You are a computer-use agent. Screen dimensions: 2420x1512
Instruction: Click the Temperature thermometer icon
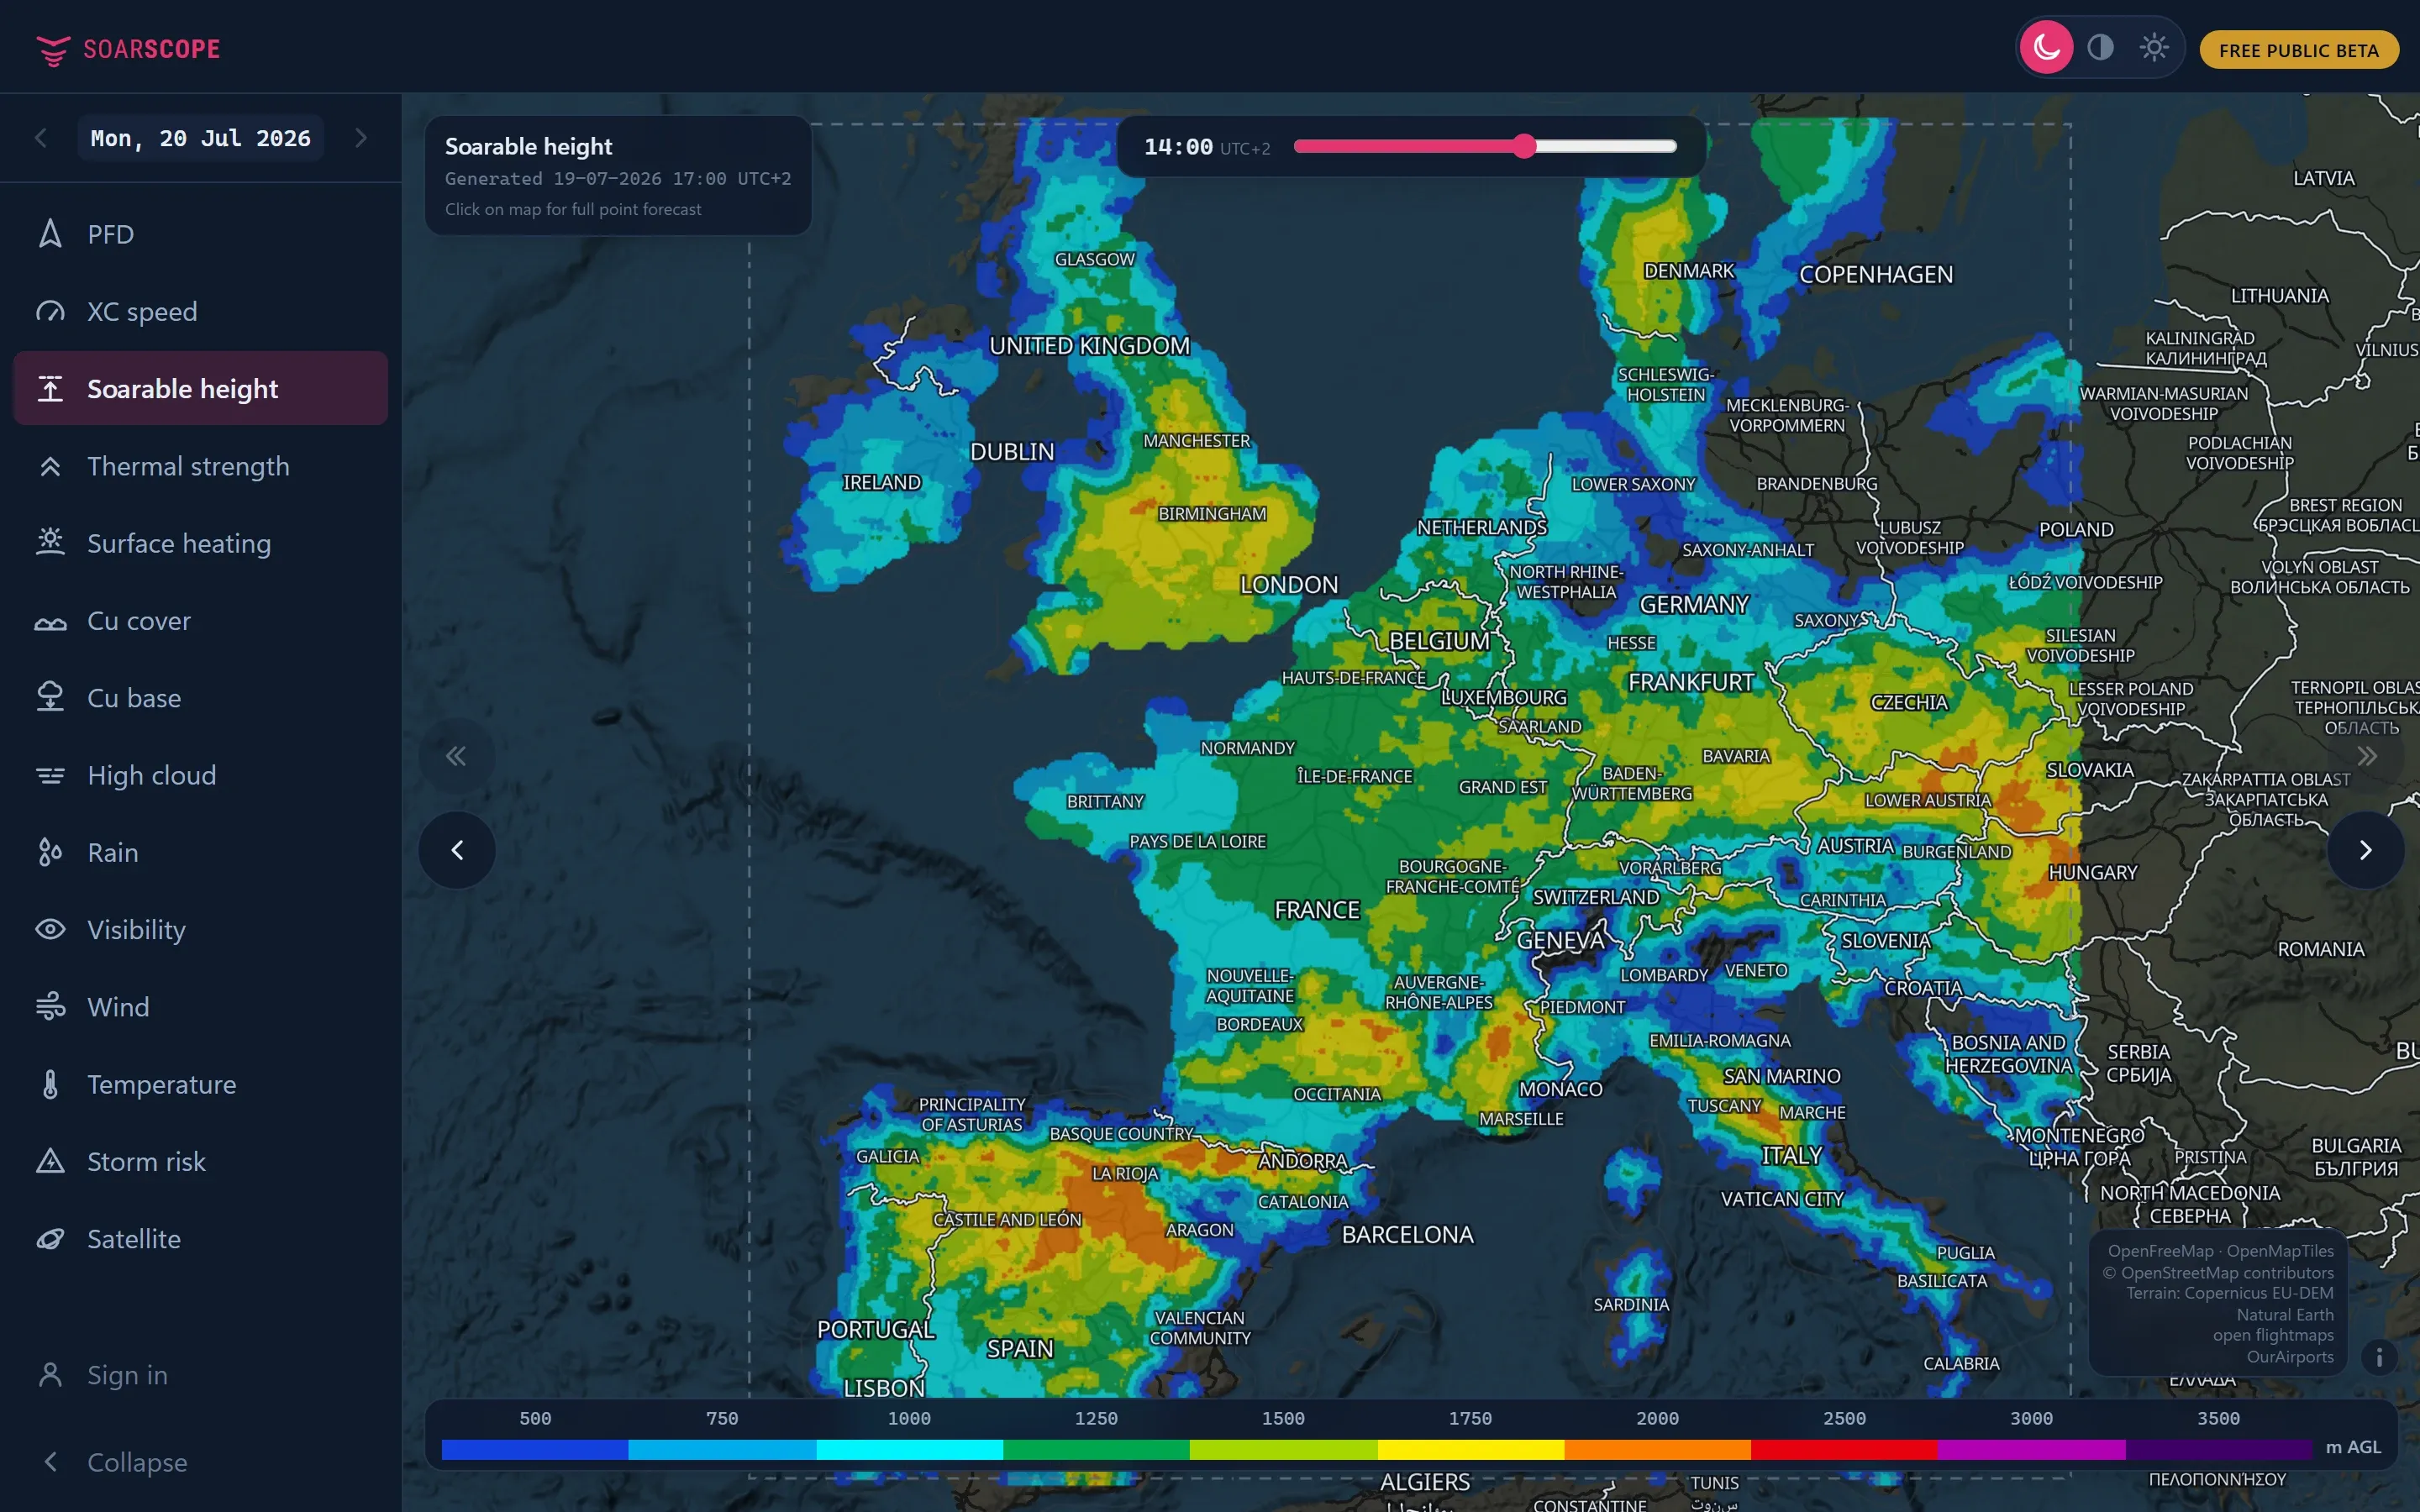(x=50, y=1084)
